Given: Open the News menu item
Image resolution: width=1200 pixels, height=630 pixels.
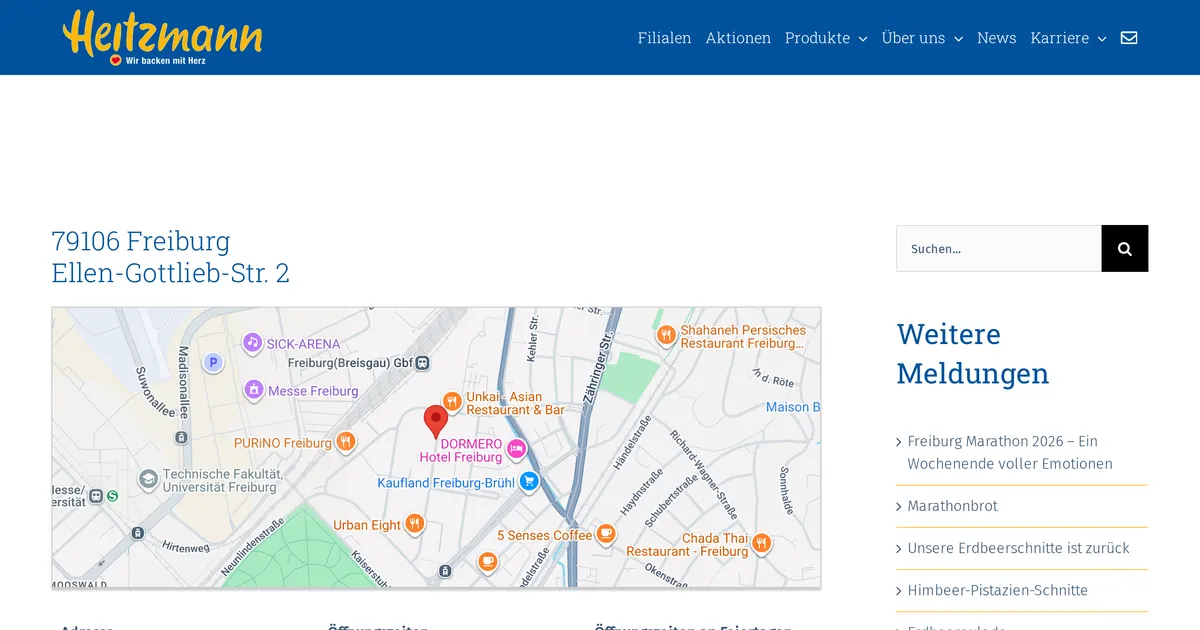Looking at the screenshot, I should pyautogui.click(x=996, y=38).
